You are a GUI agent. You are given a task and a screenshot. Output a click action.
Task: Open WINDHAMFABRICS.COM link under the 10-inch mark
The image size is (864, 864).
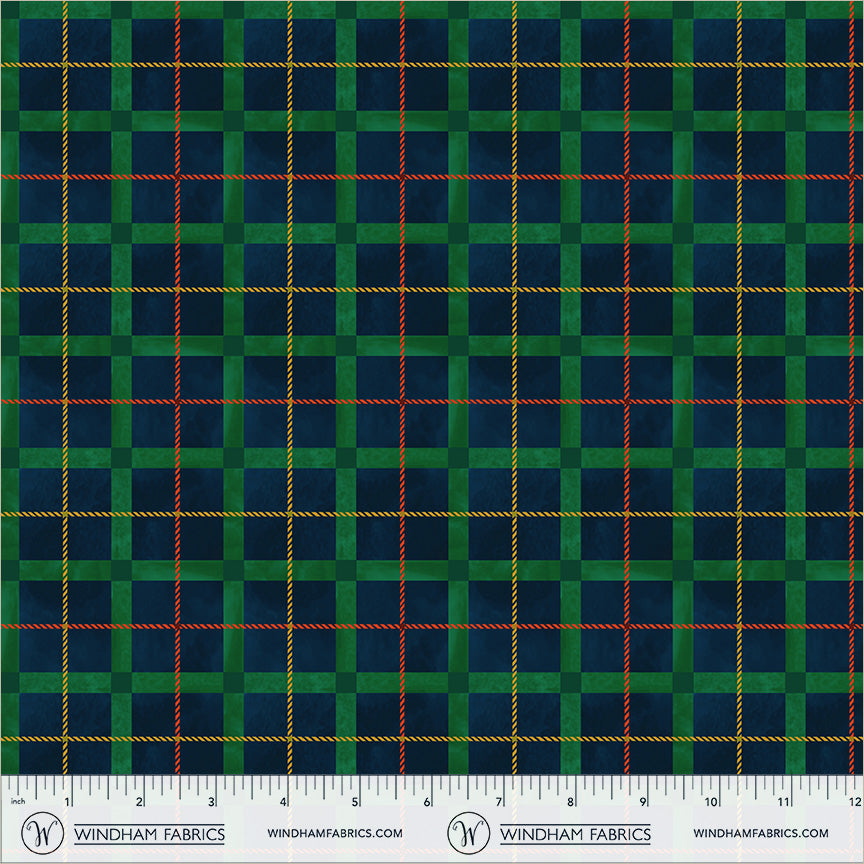pos(760,833)
